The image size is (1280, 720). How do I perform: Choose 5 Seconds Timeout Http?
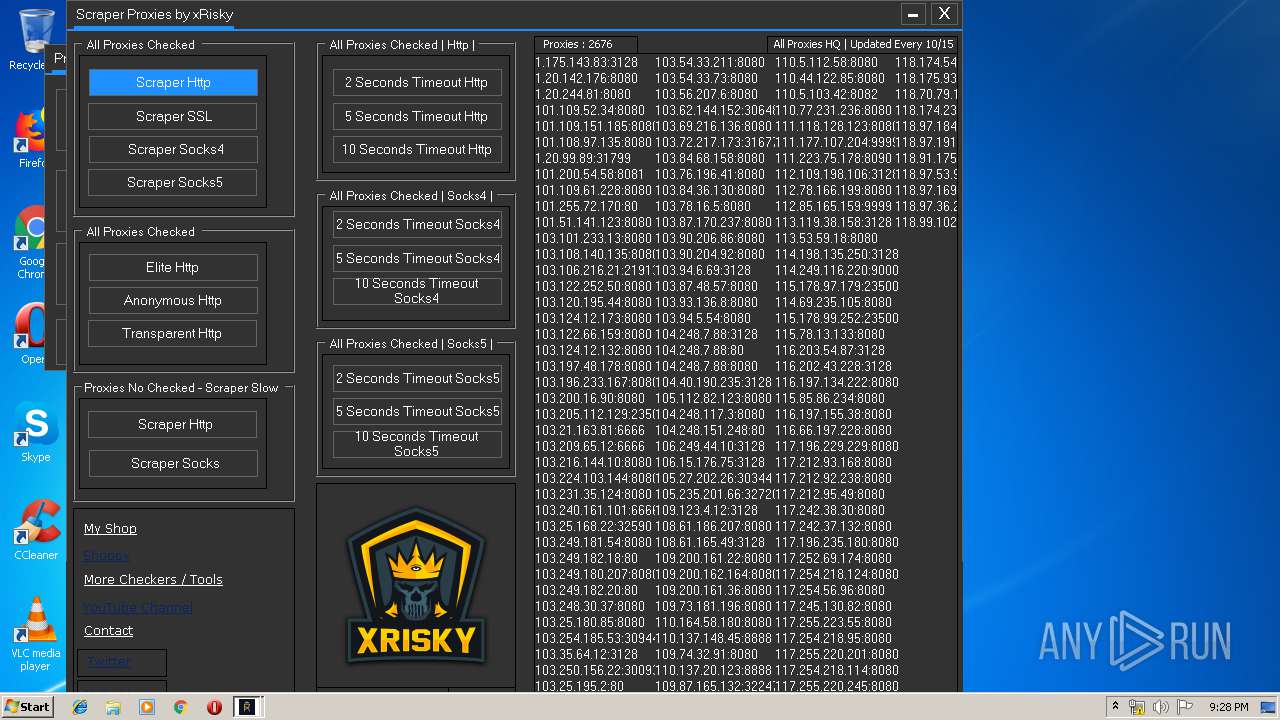click(417, 116)
